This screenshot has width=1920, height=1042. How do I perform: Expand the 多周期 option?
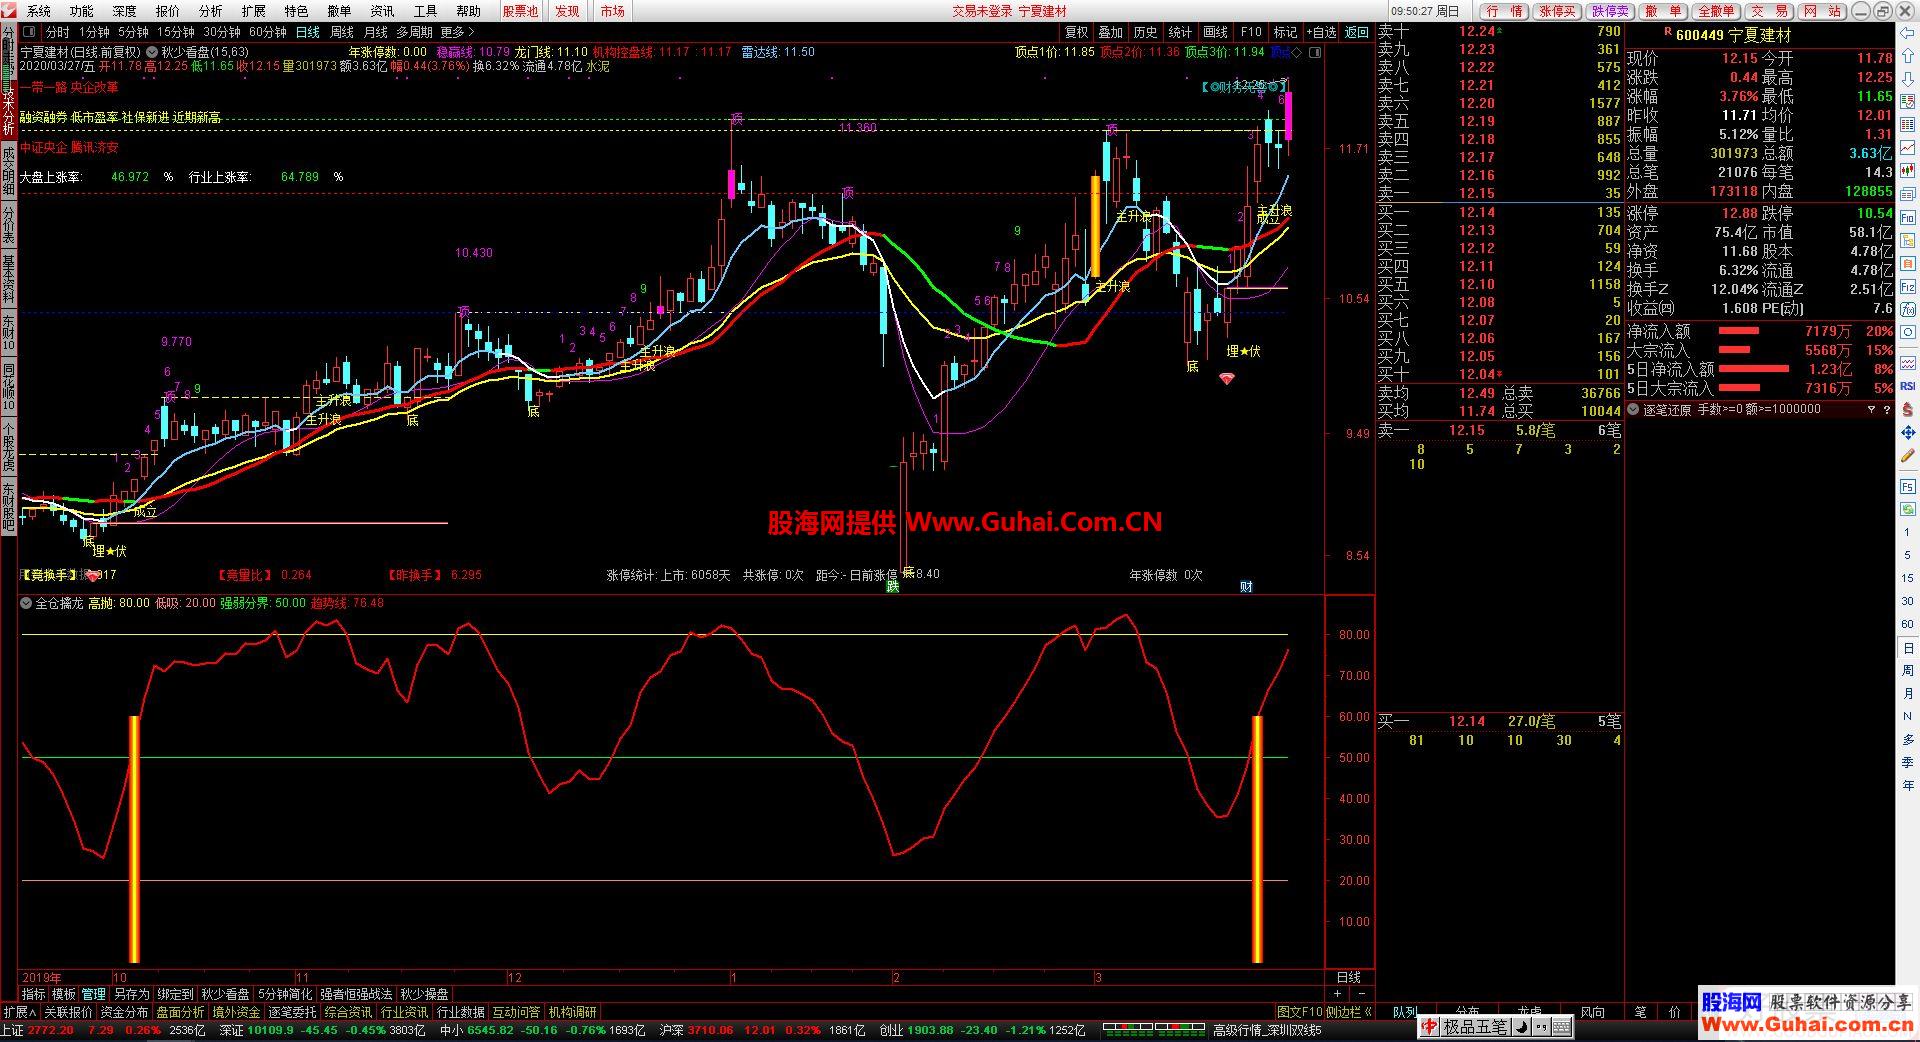coord(414,32)
